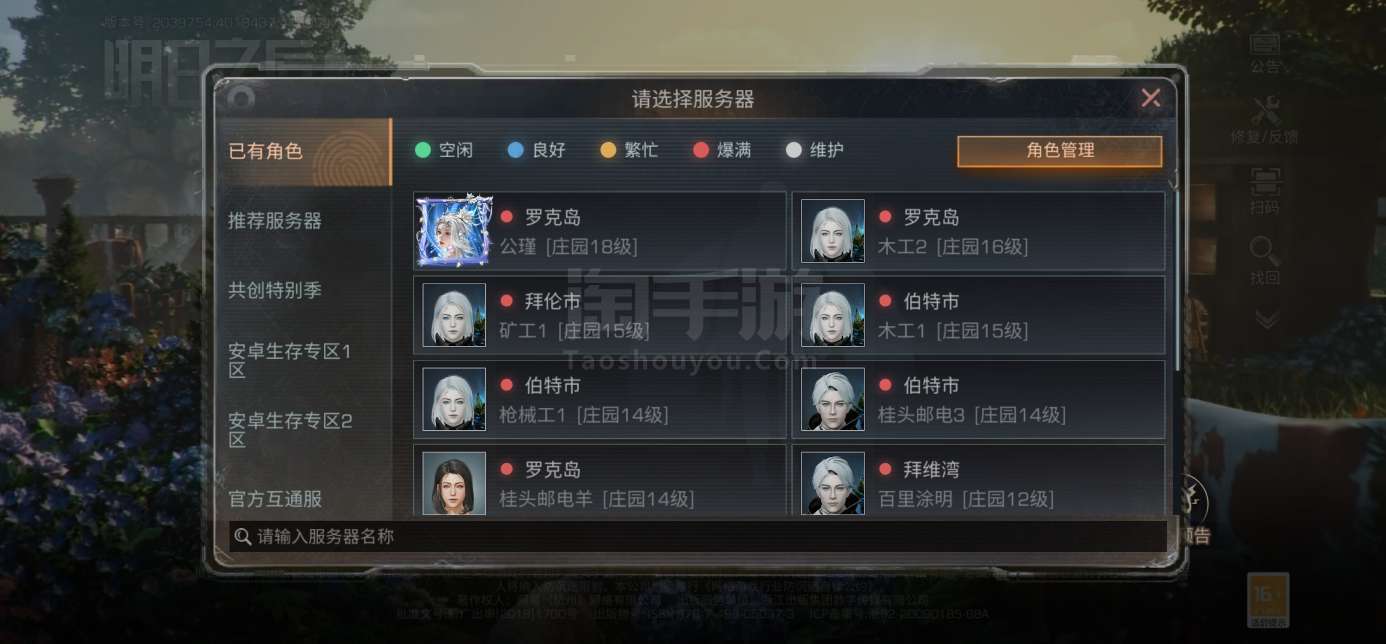Focus the 请输入服务器名称 search field
The image size is (1386, 644).
click(x=698, y=537)
